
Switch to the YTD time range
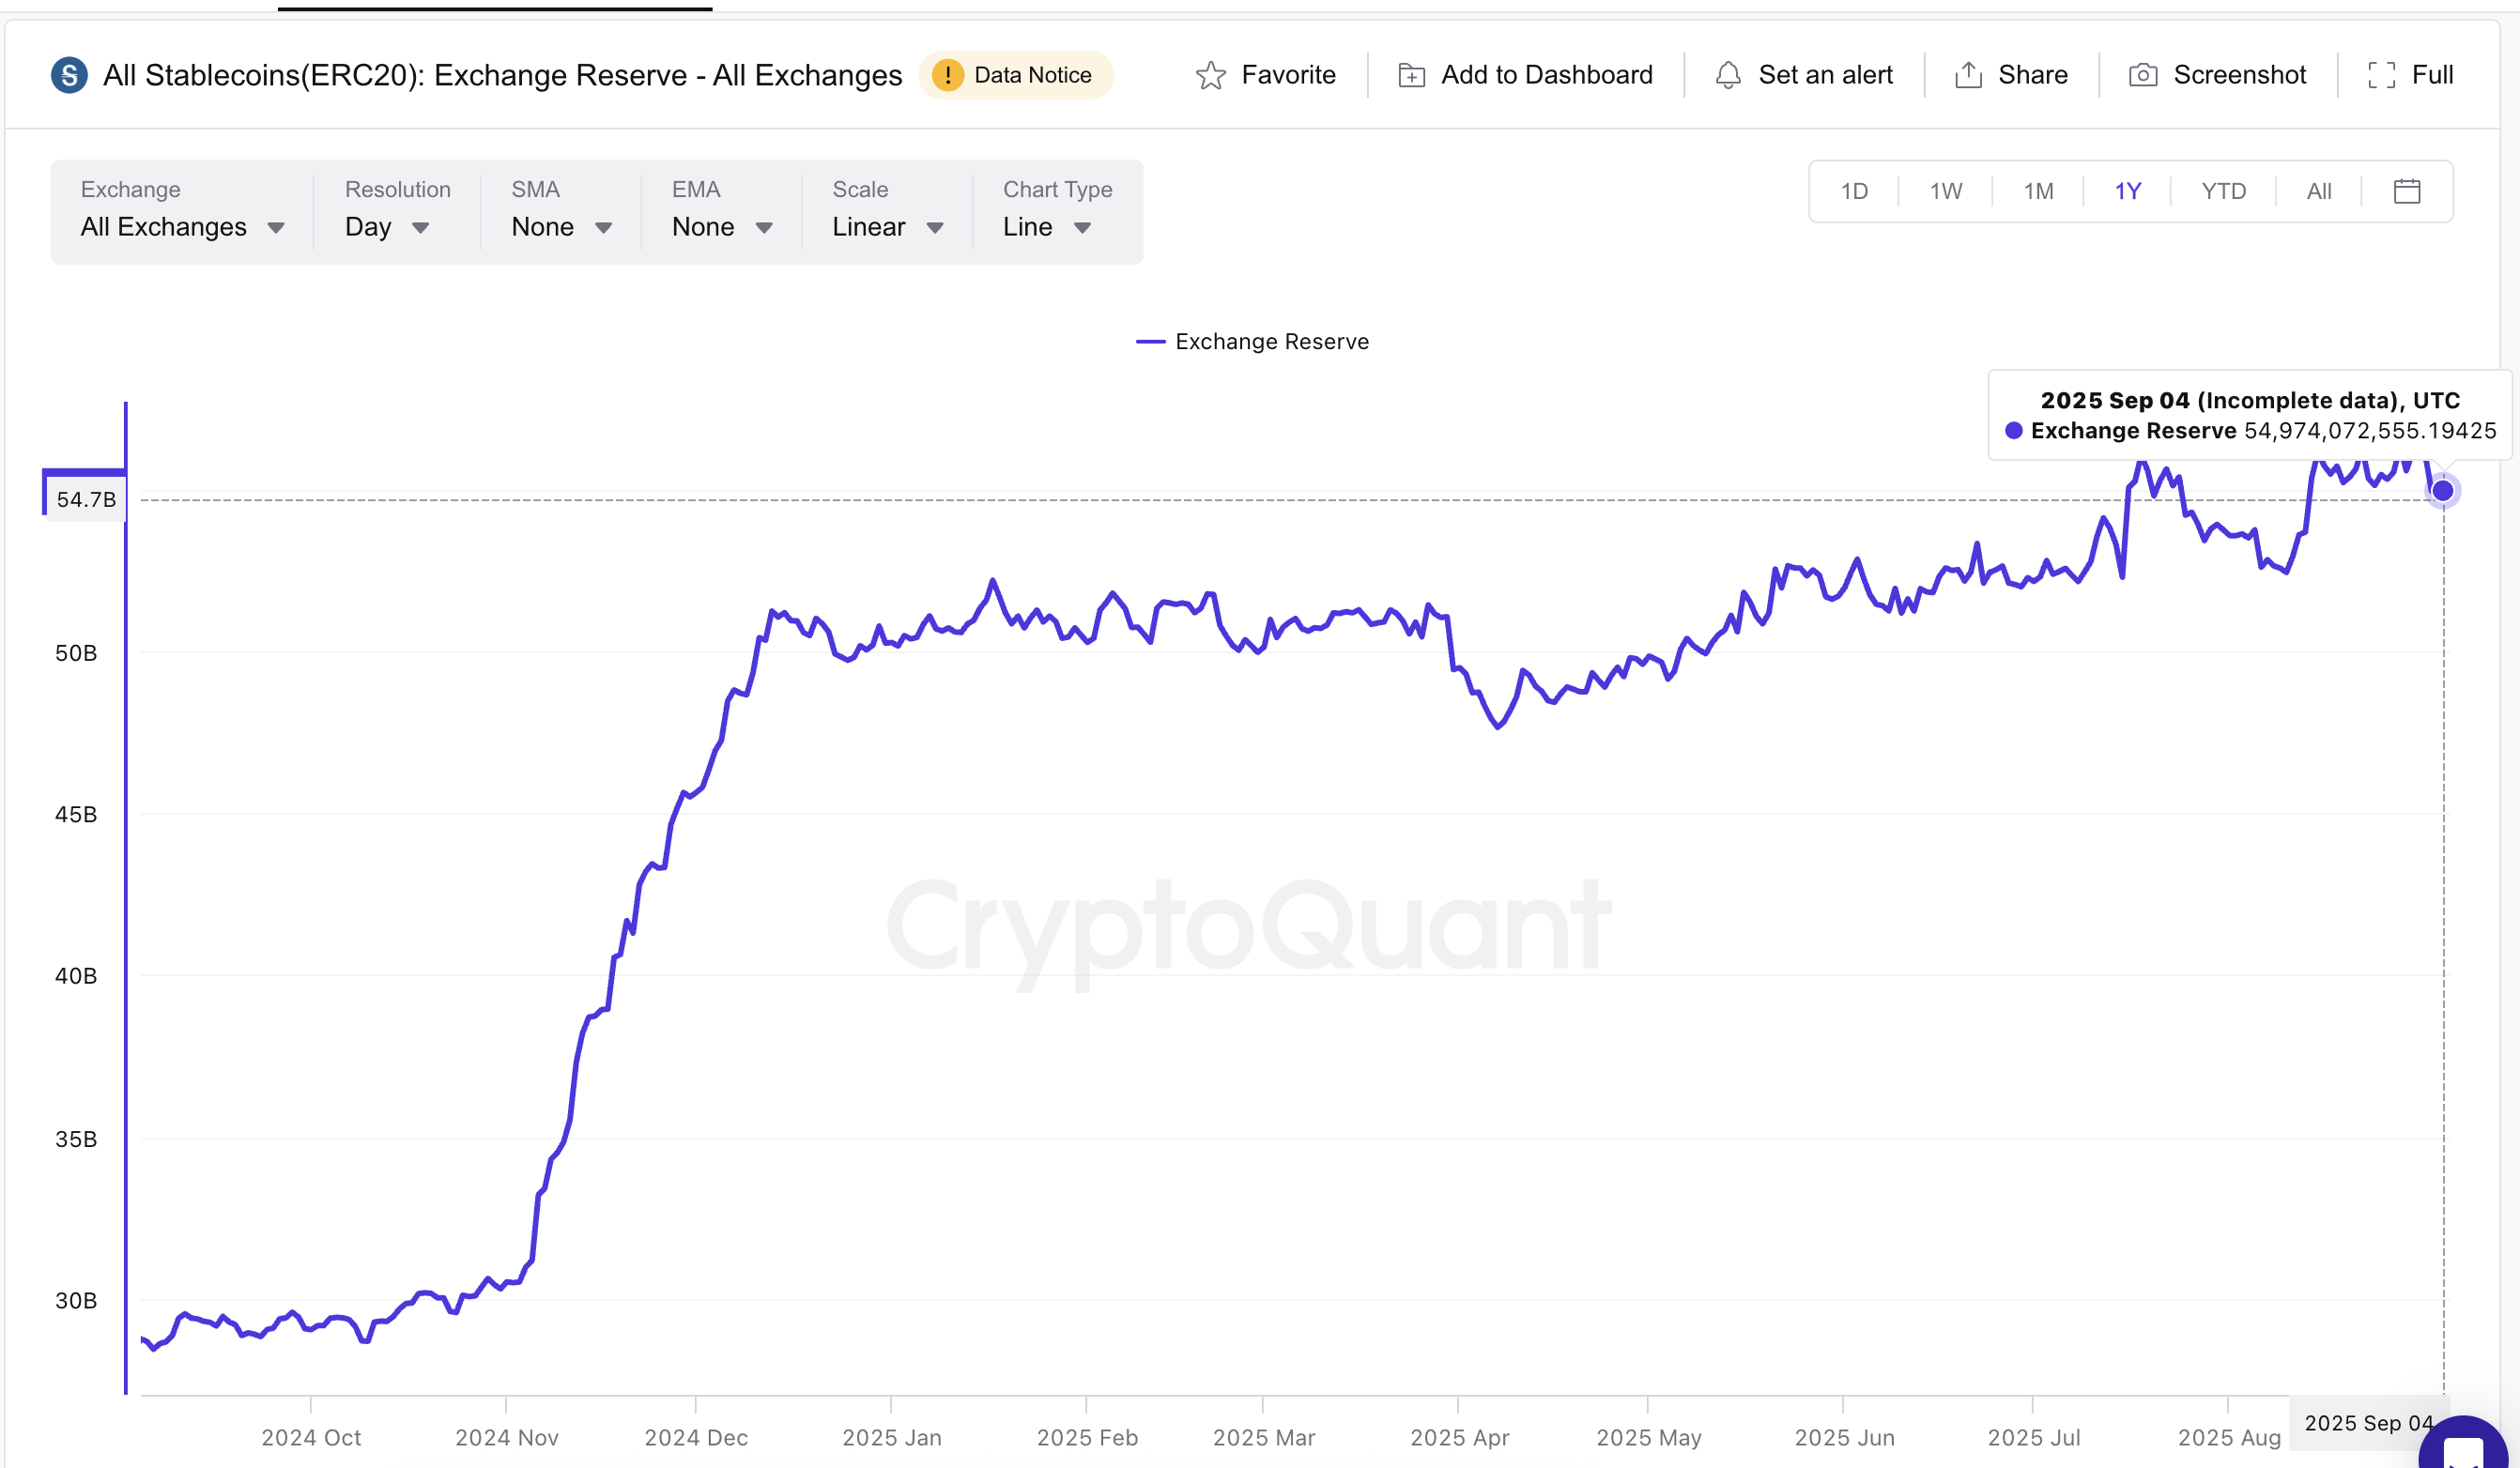[2223, 191]
